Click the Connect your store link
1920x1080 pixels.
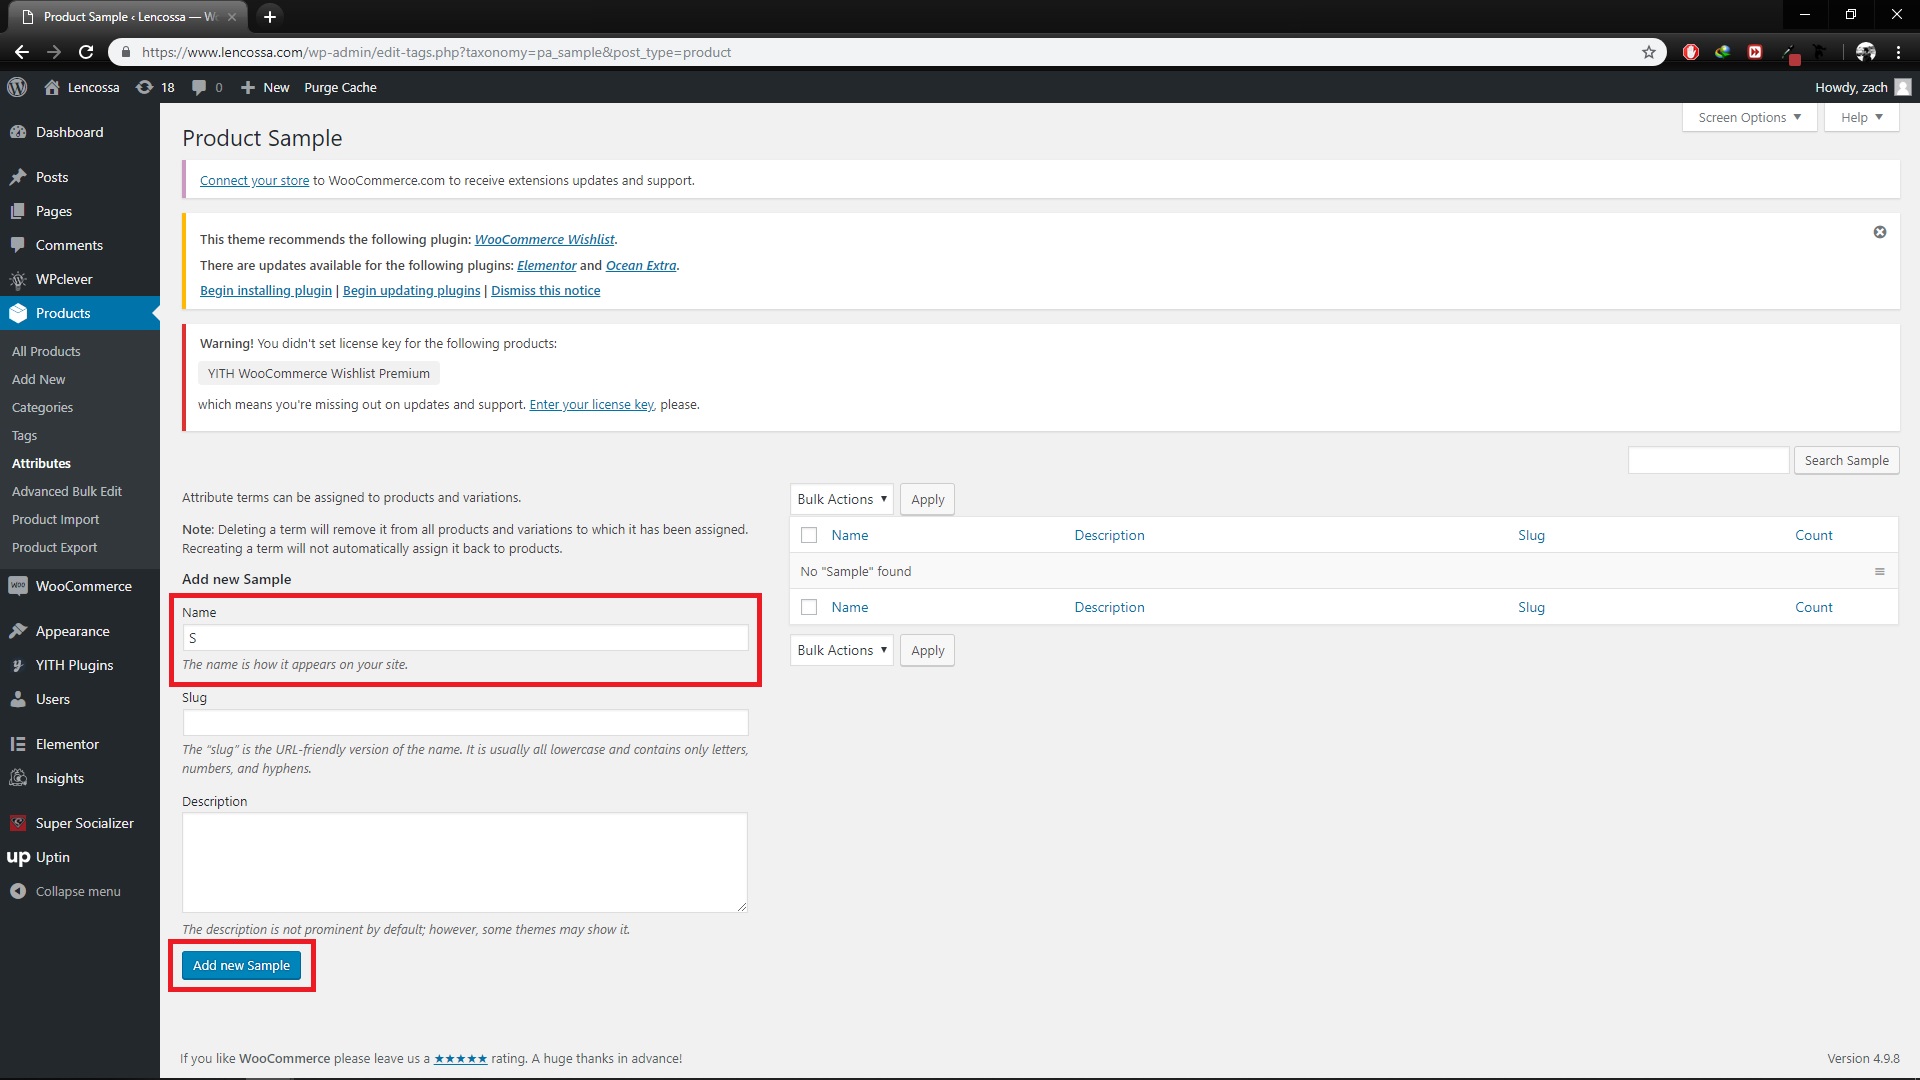click(x=254, y=180)
